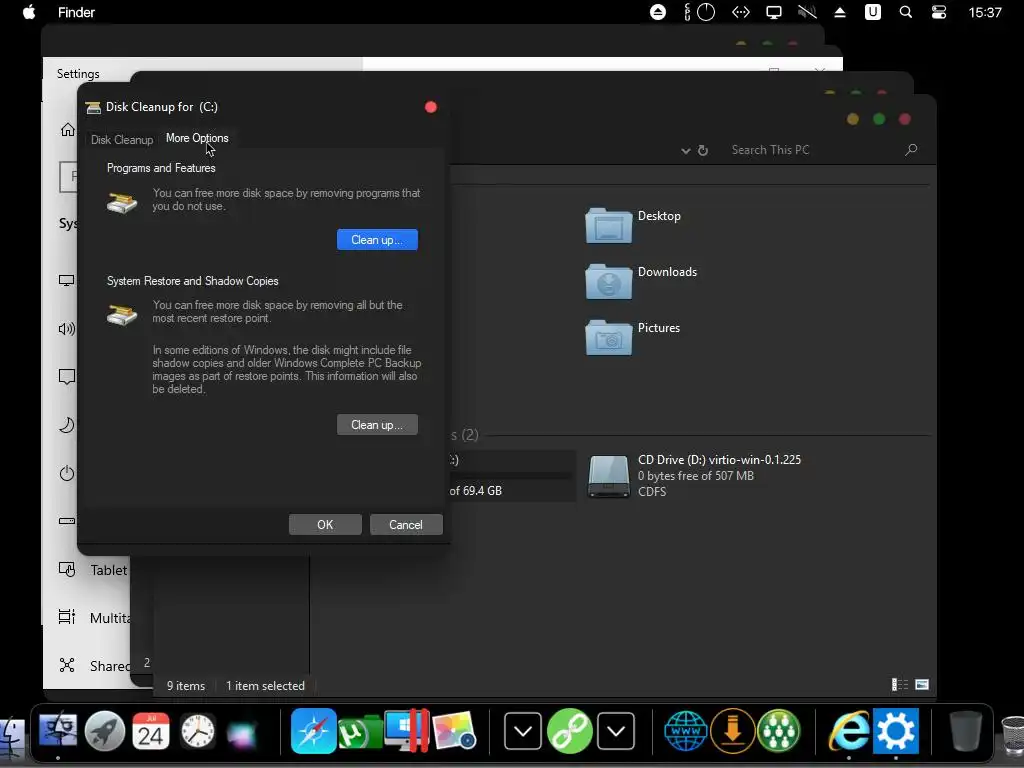Switch Explorer to details view icon
The image size is (1024, 768).
tap(900, 684)
